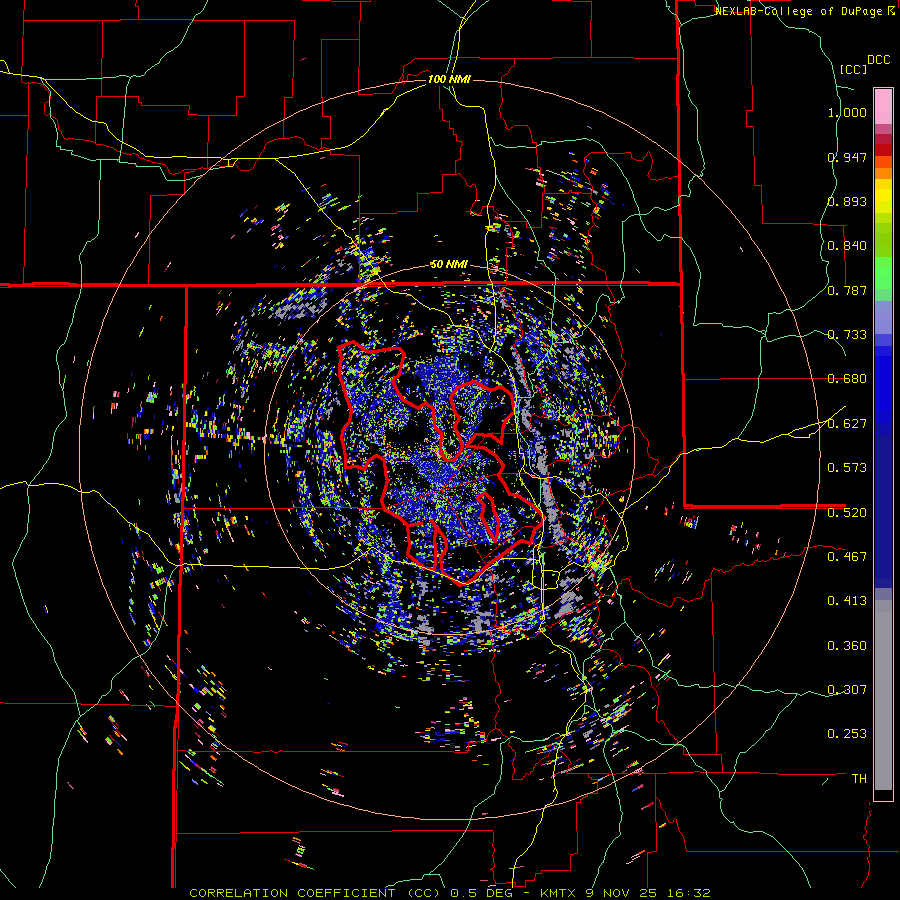Image resolution: width=900 pixels, height=900 pixels.
Task: Click the 0.947 legend value
Action: pos(847,157)
